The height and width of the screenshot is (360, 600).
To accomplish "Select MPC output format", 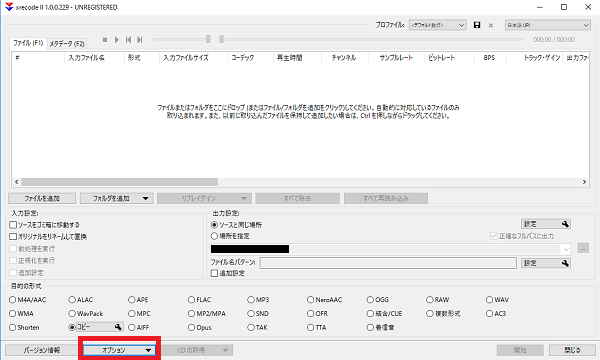I will click(132, 314).
